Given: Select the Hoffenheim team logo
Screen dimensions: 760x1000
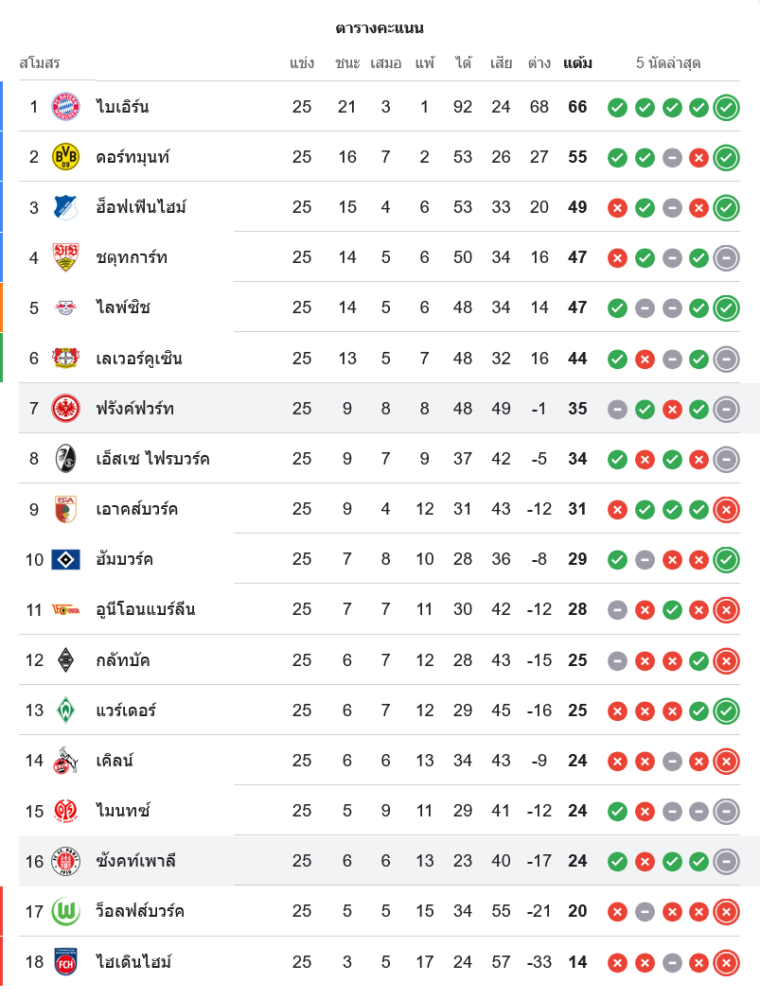Looking at the screenshot, I should pyautogui.click(x=66, y=208).
